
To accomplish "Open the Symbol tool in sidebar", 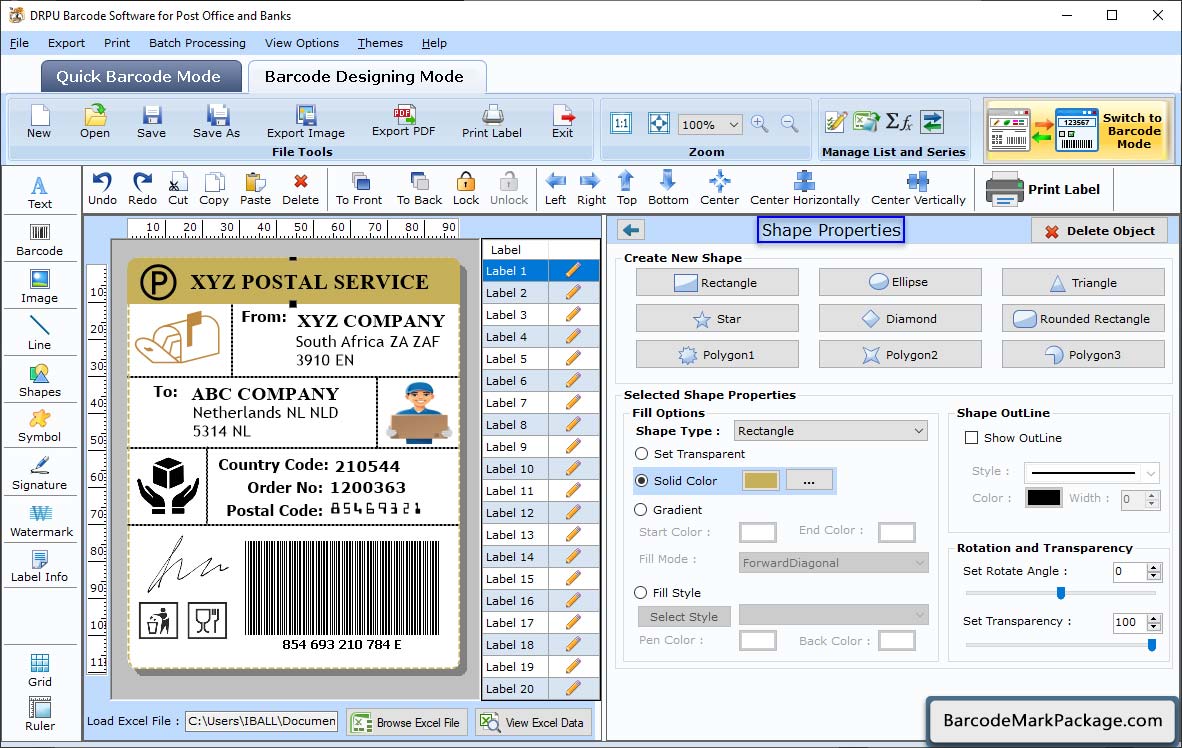I will coord(40,426).
